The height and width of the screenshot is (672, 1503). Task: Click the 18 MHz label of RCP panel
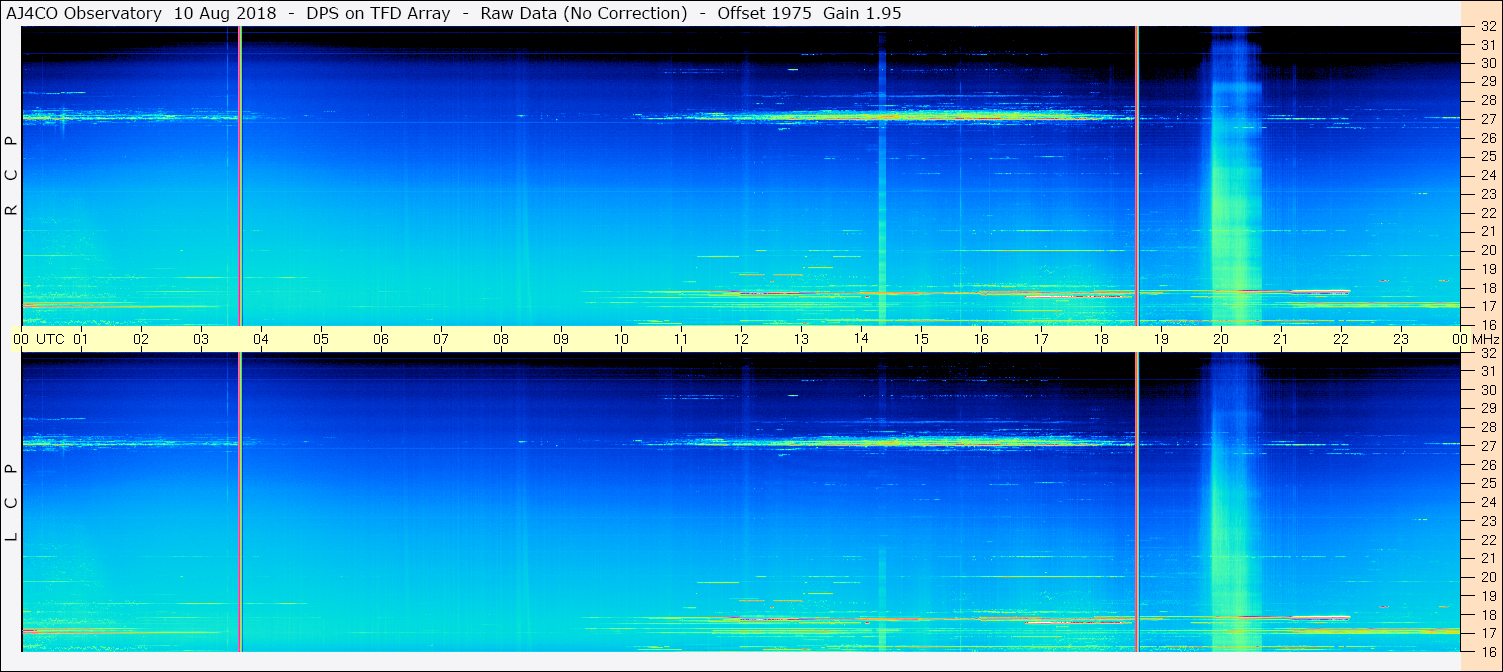point(1488,288)
